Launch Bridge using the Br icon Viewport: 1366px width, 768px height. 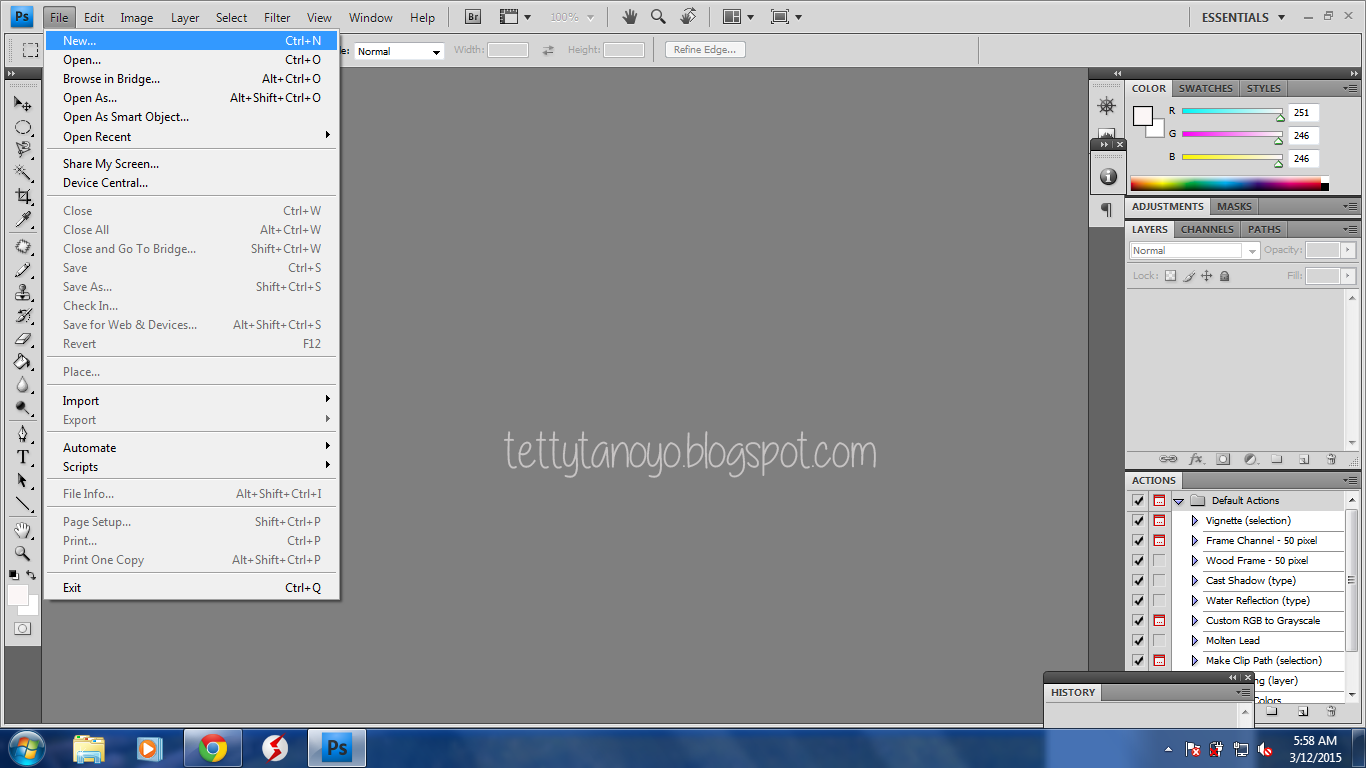(x=474, y=17)
